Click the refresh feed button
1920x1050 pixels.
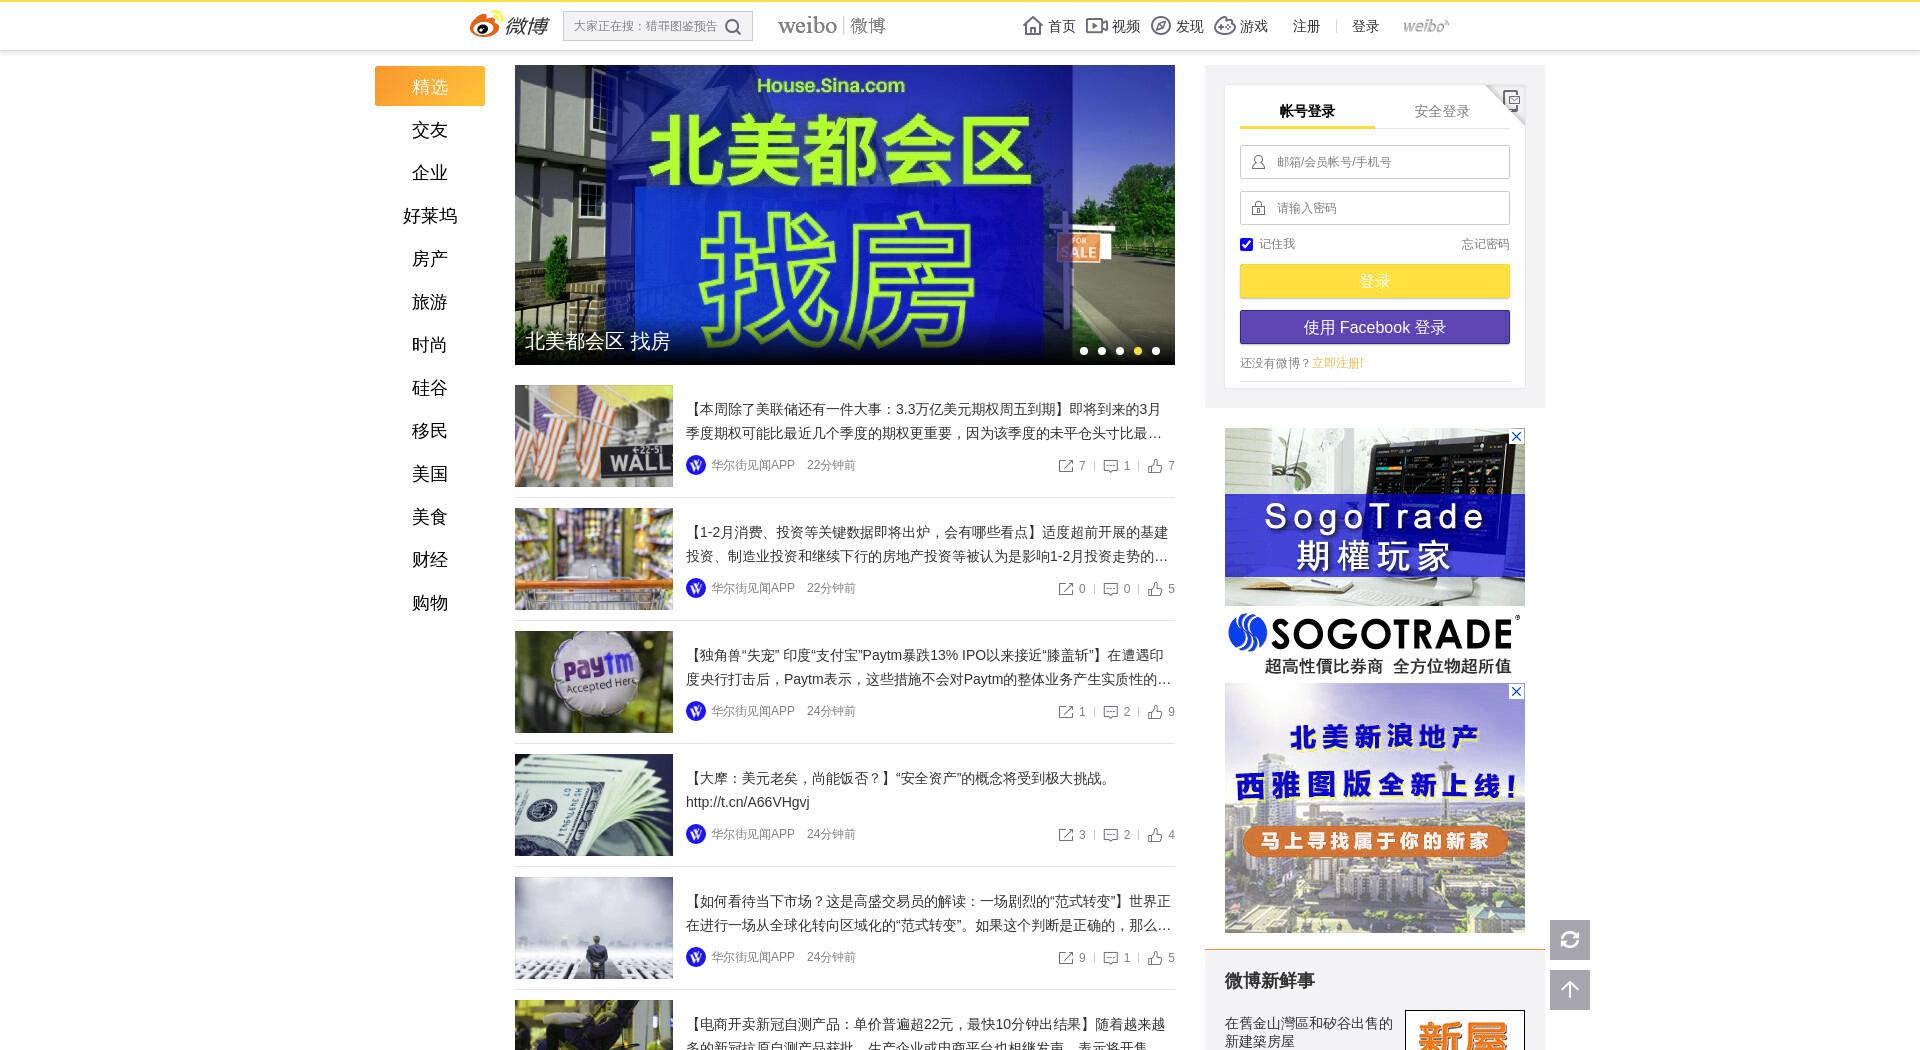[x=1570, y=940]
